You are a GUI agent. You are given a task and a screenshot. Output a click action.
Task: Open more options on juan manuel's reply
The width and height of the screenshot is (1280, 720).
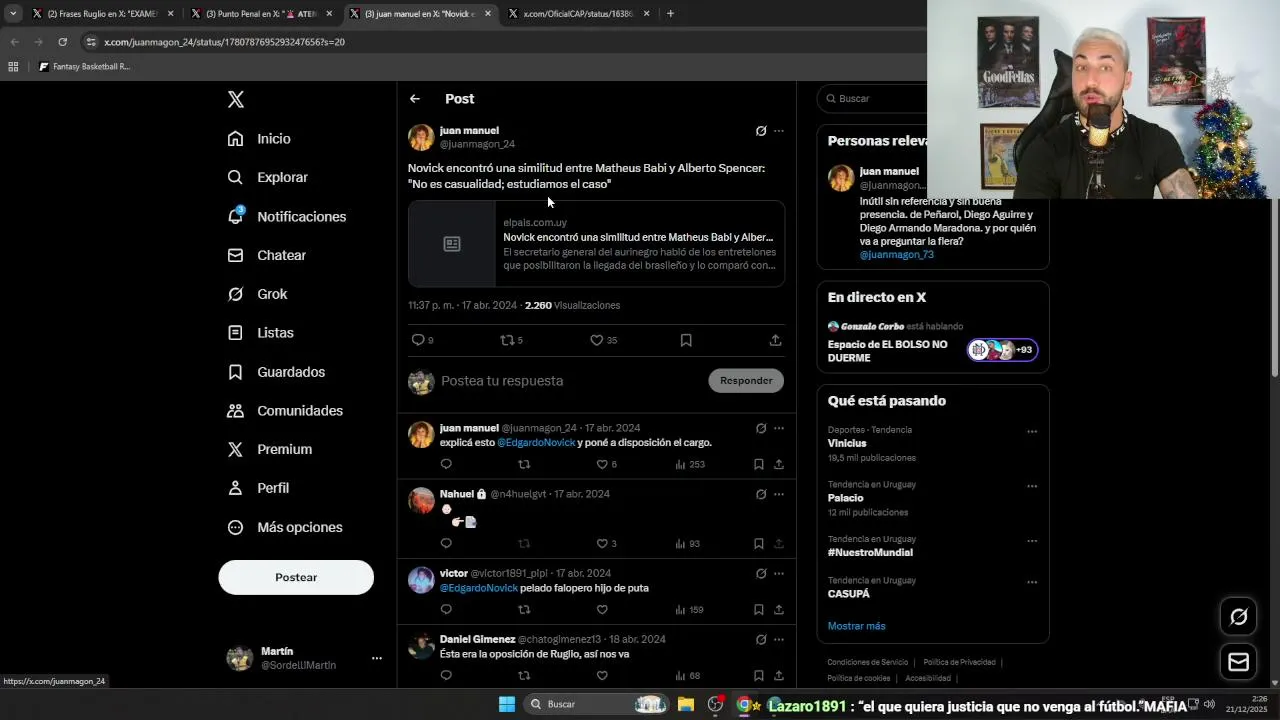(x=779, y=428)
